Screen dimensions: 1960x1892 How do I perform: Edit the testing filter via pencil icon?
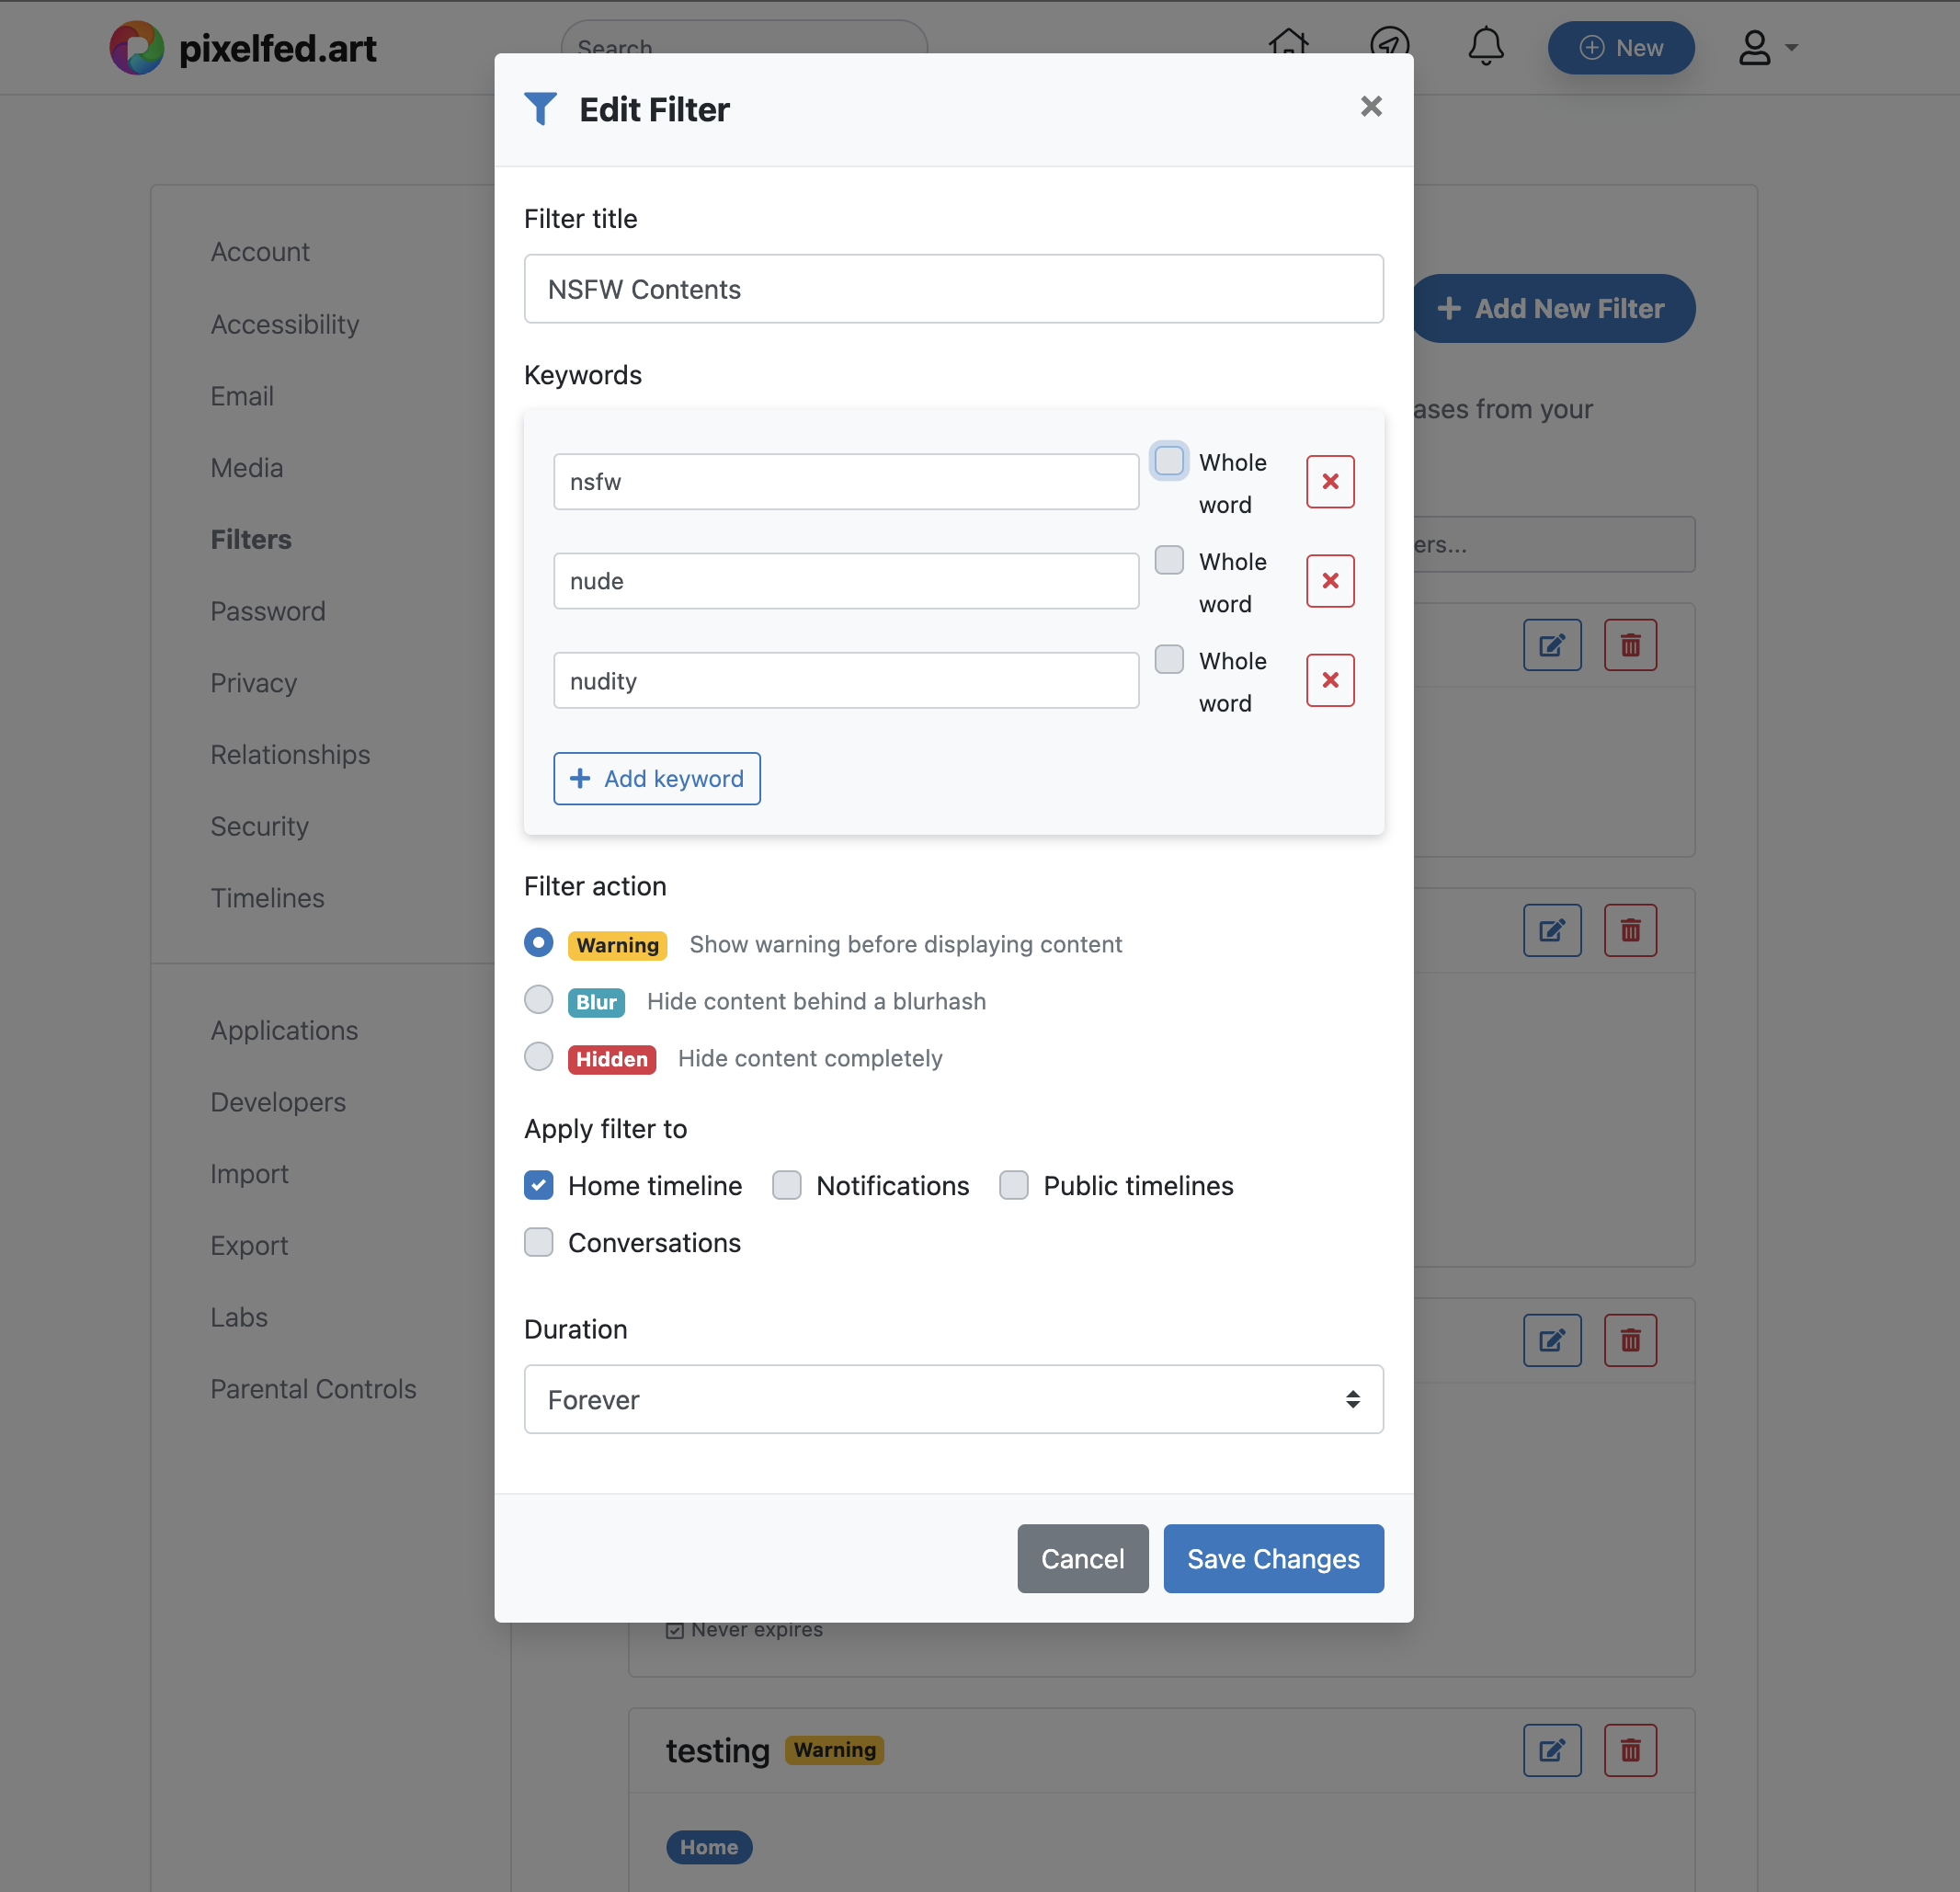pos(1551,1750)
